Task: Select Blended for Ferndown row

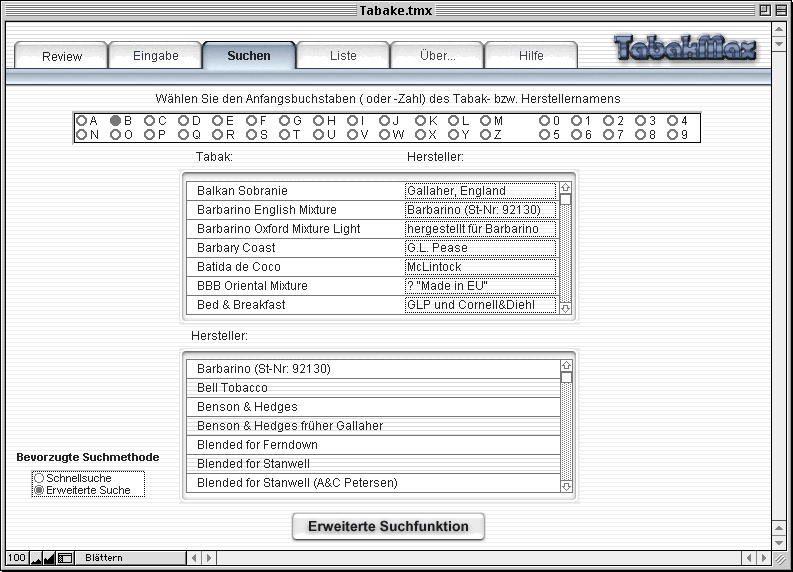Action: pos(373,445)
